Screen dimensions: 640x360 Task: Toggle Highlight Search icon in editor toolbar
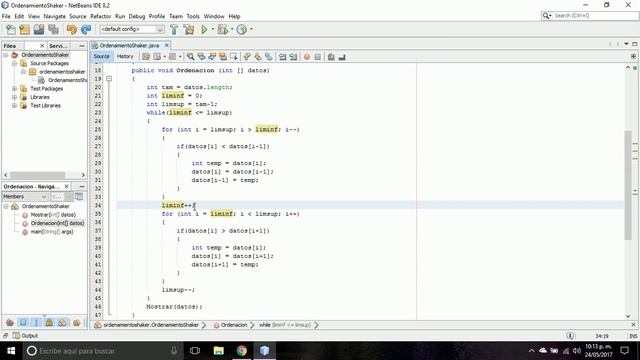223,57
